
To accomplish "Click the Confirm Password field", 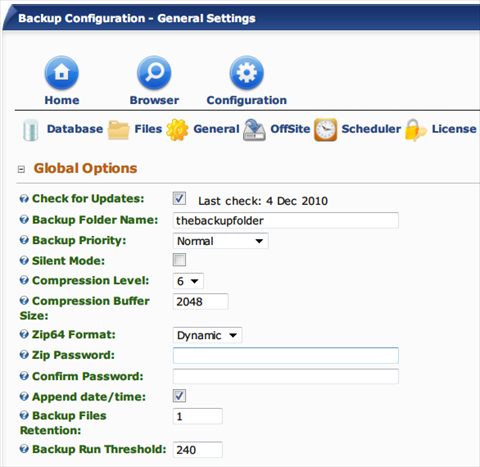I will pos(286,376).
